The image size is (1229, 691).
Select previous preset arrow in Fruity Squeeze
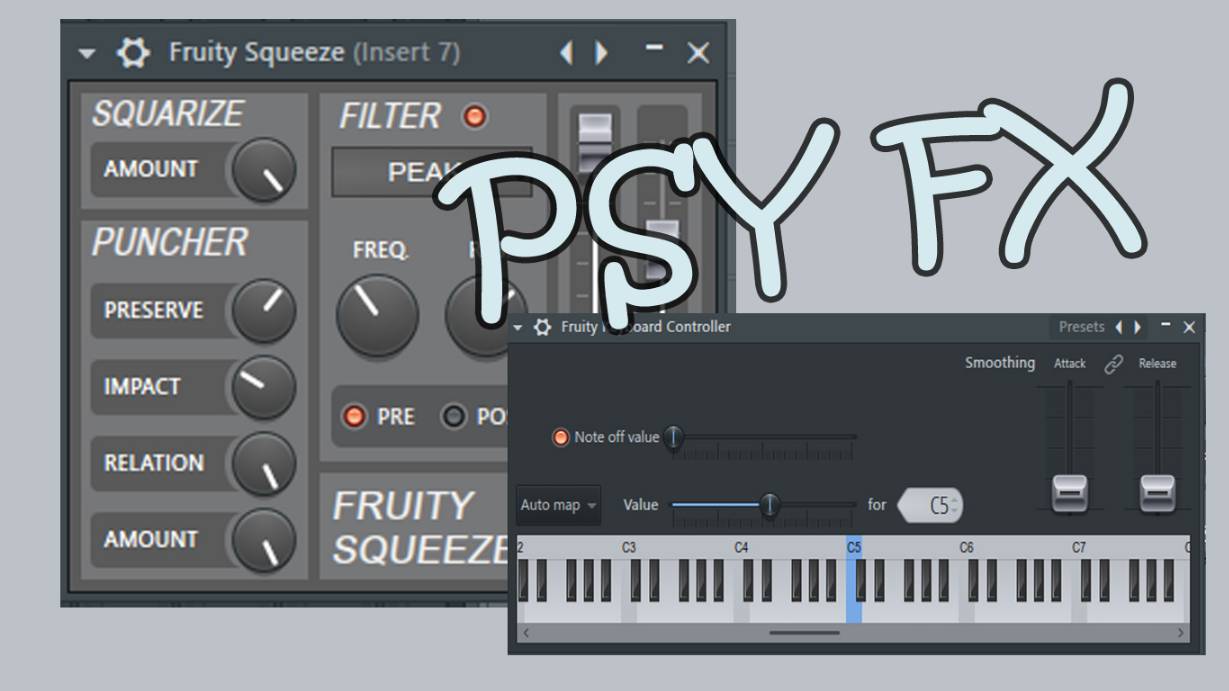(x=567, y=53)
